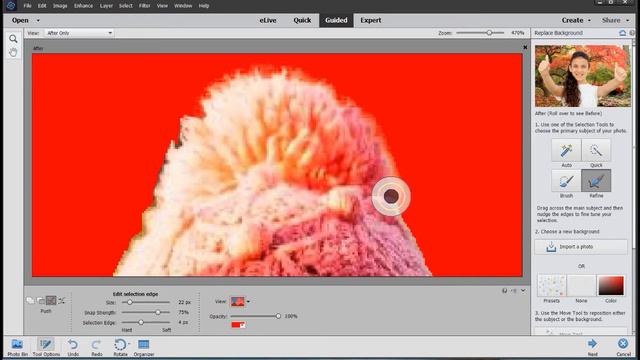640x360 pixels.
Task: Choose the Presets background option
Action: [x=551, y=285]
